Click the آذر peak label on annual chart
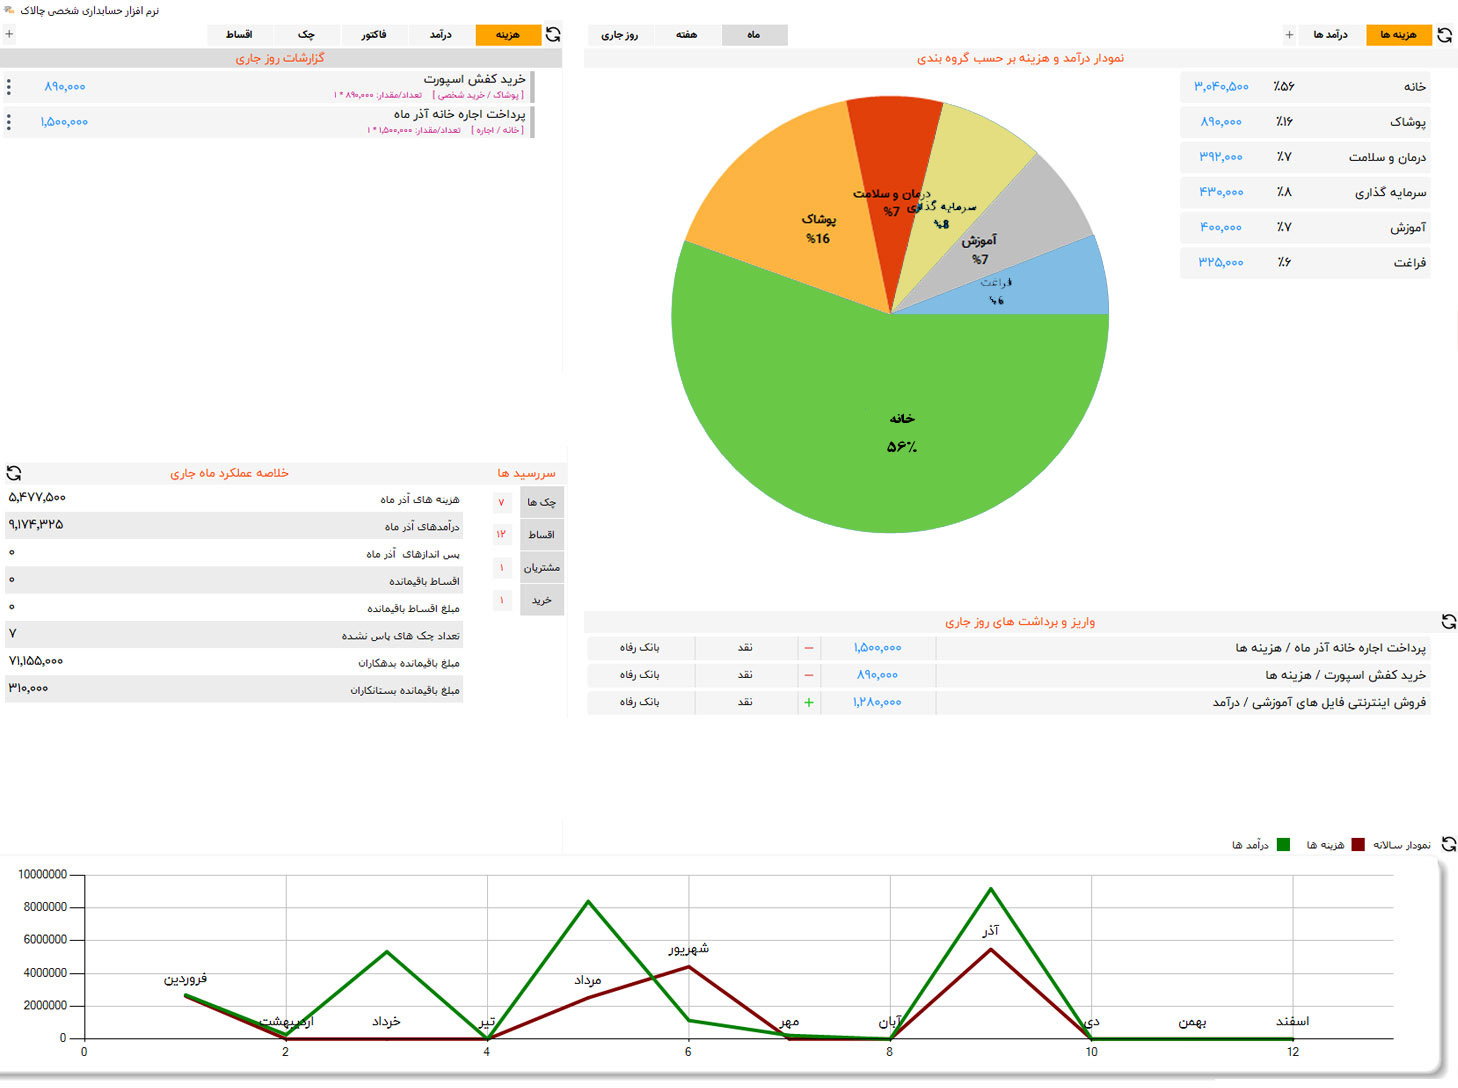The height and width of the screenshot is (1088, 1458). pyautogui.click(x=990, y=931)
